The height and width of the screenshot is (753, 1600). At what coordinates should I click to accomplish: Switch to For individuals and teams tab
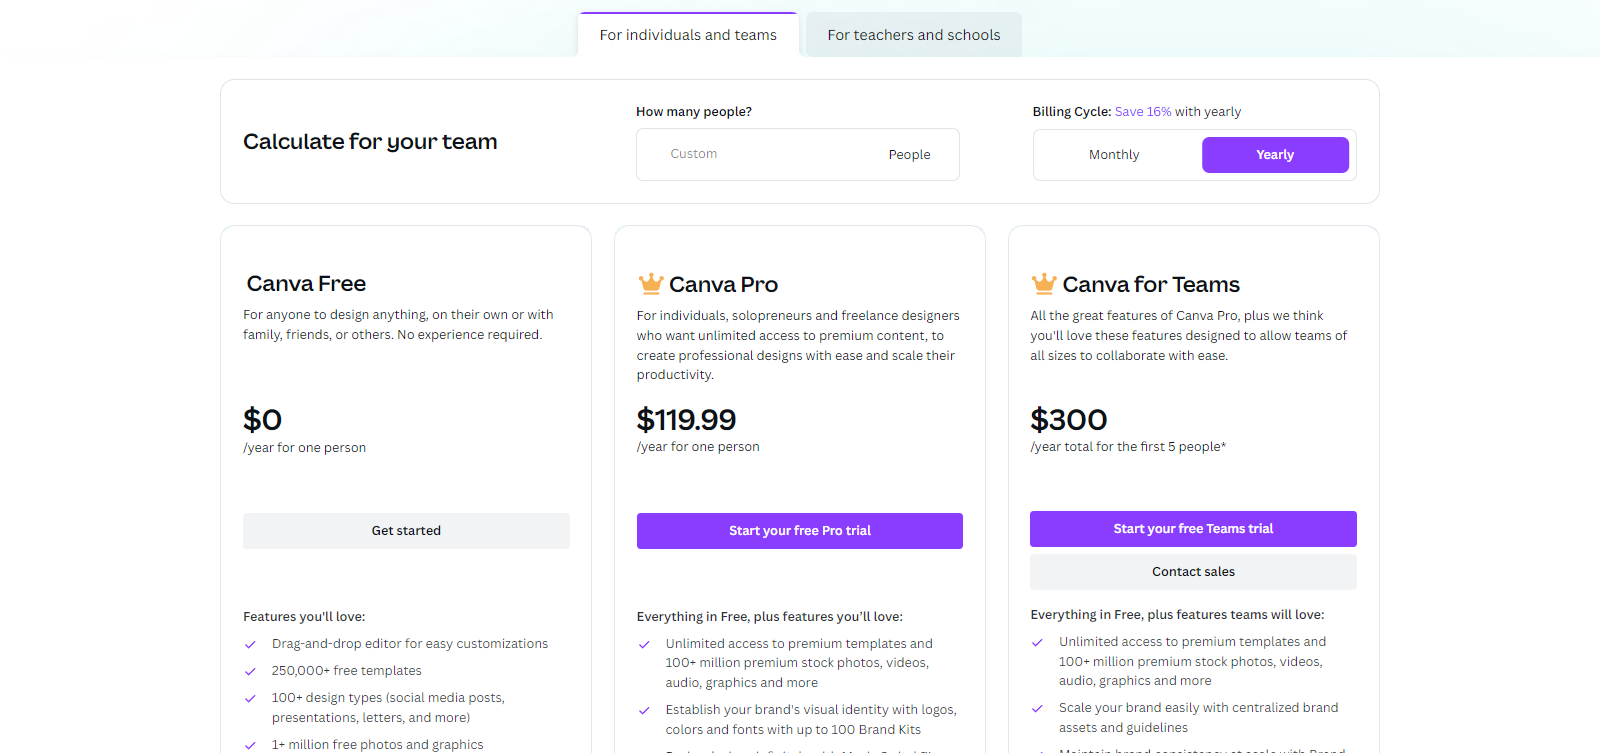[688, 35]
